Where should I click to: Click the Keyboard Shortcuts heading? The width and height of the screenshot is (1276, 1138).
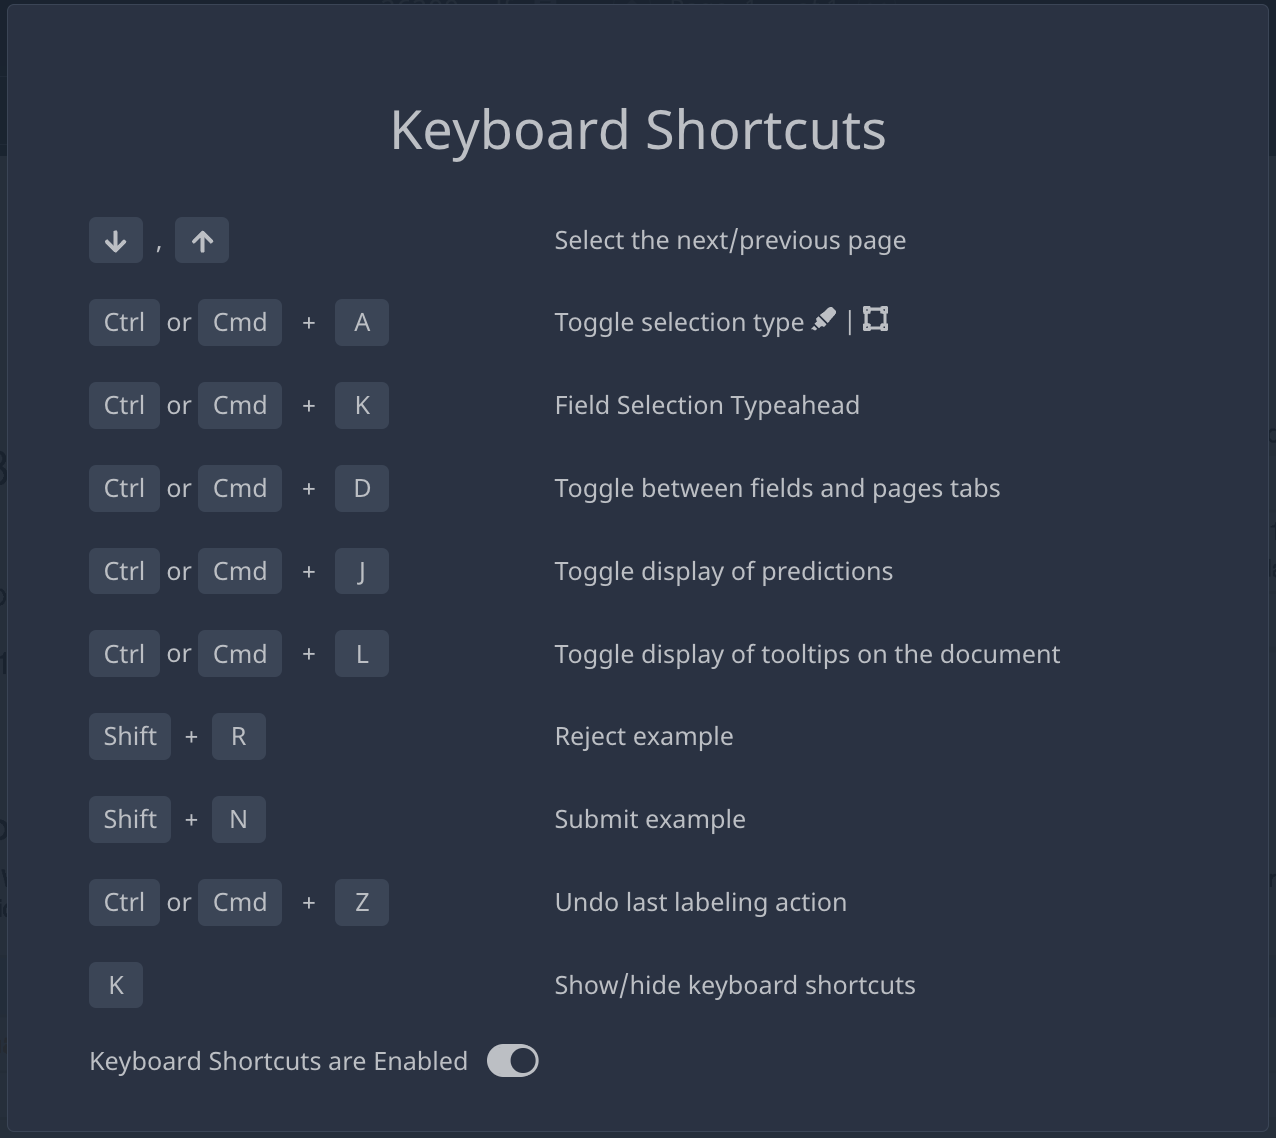coord(638,130)
